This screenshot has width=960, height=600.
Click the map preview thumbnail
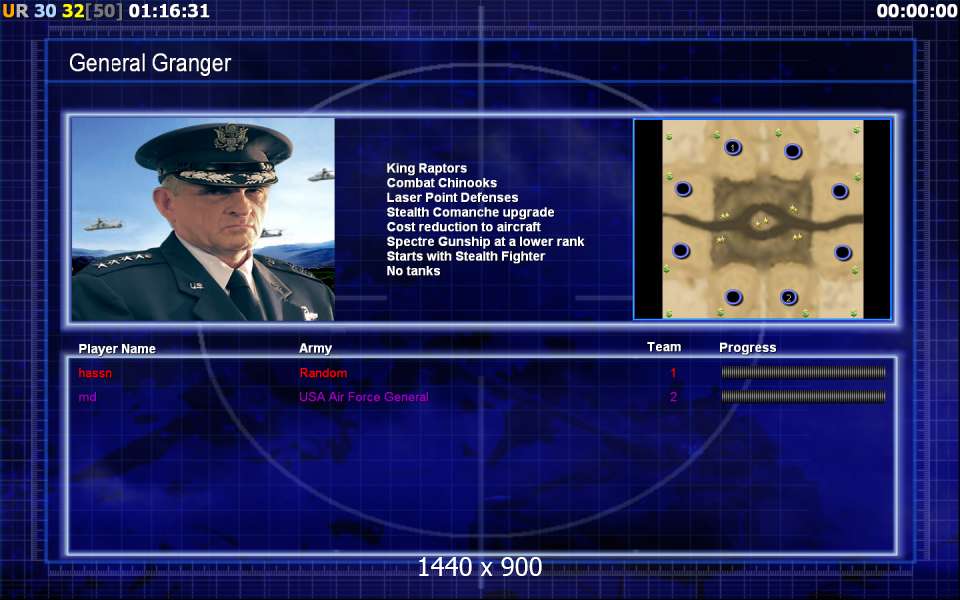(x=762, y=219)
